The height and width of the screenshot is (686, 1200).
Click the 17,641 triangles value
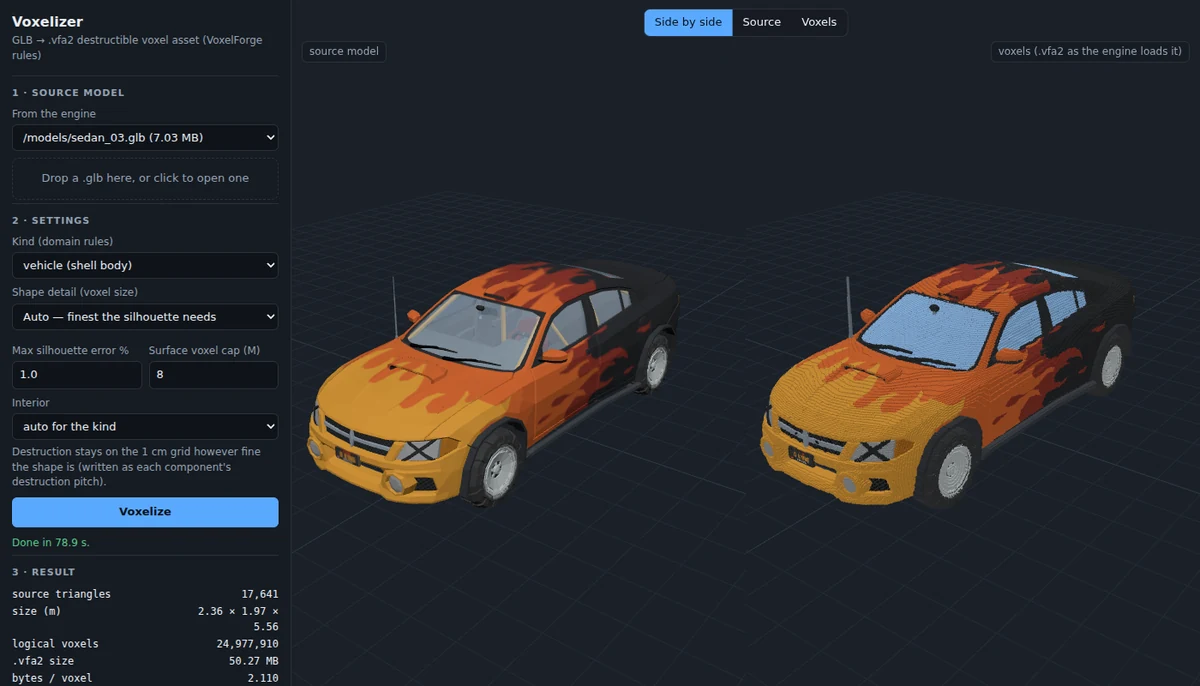click(x=260, y=594)
